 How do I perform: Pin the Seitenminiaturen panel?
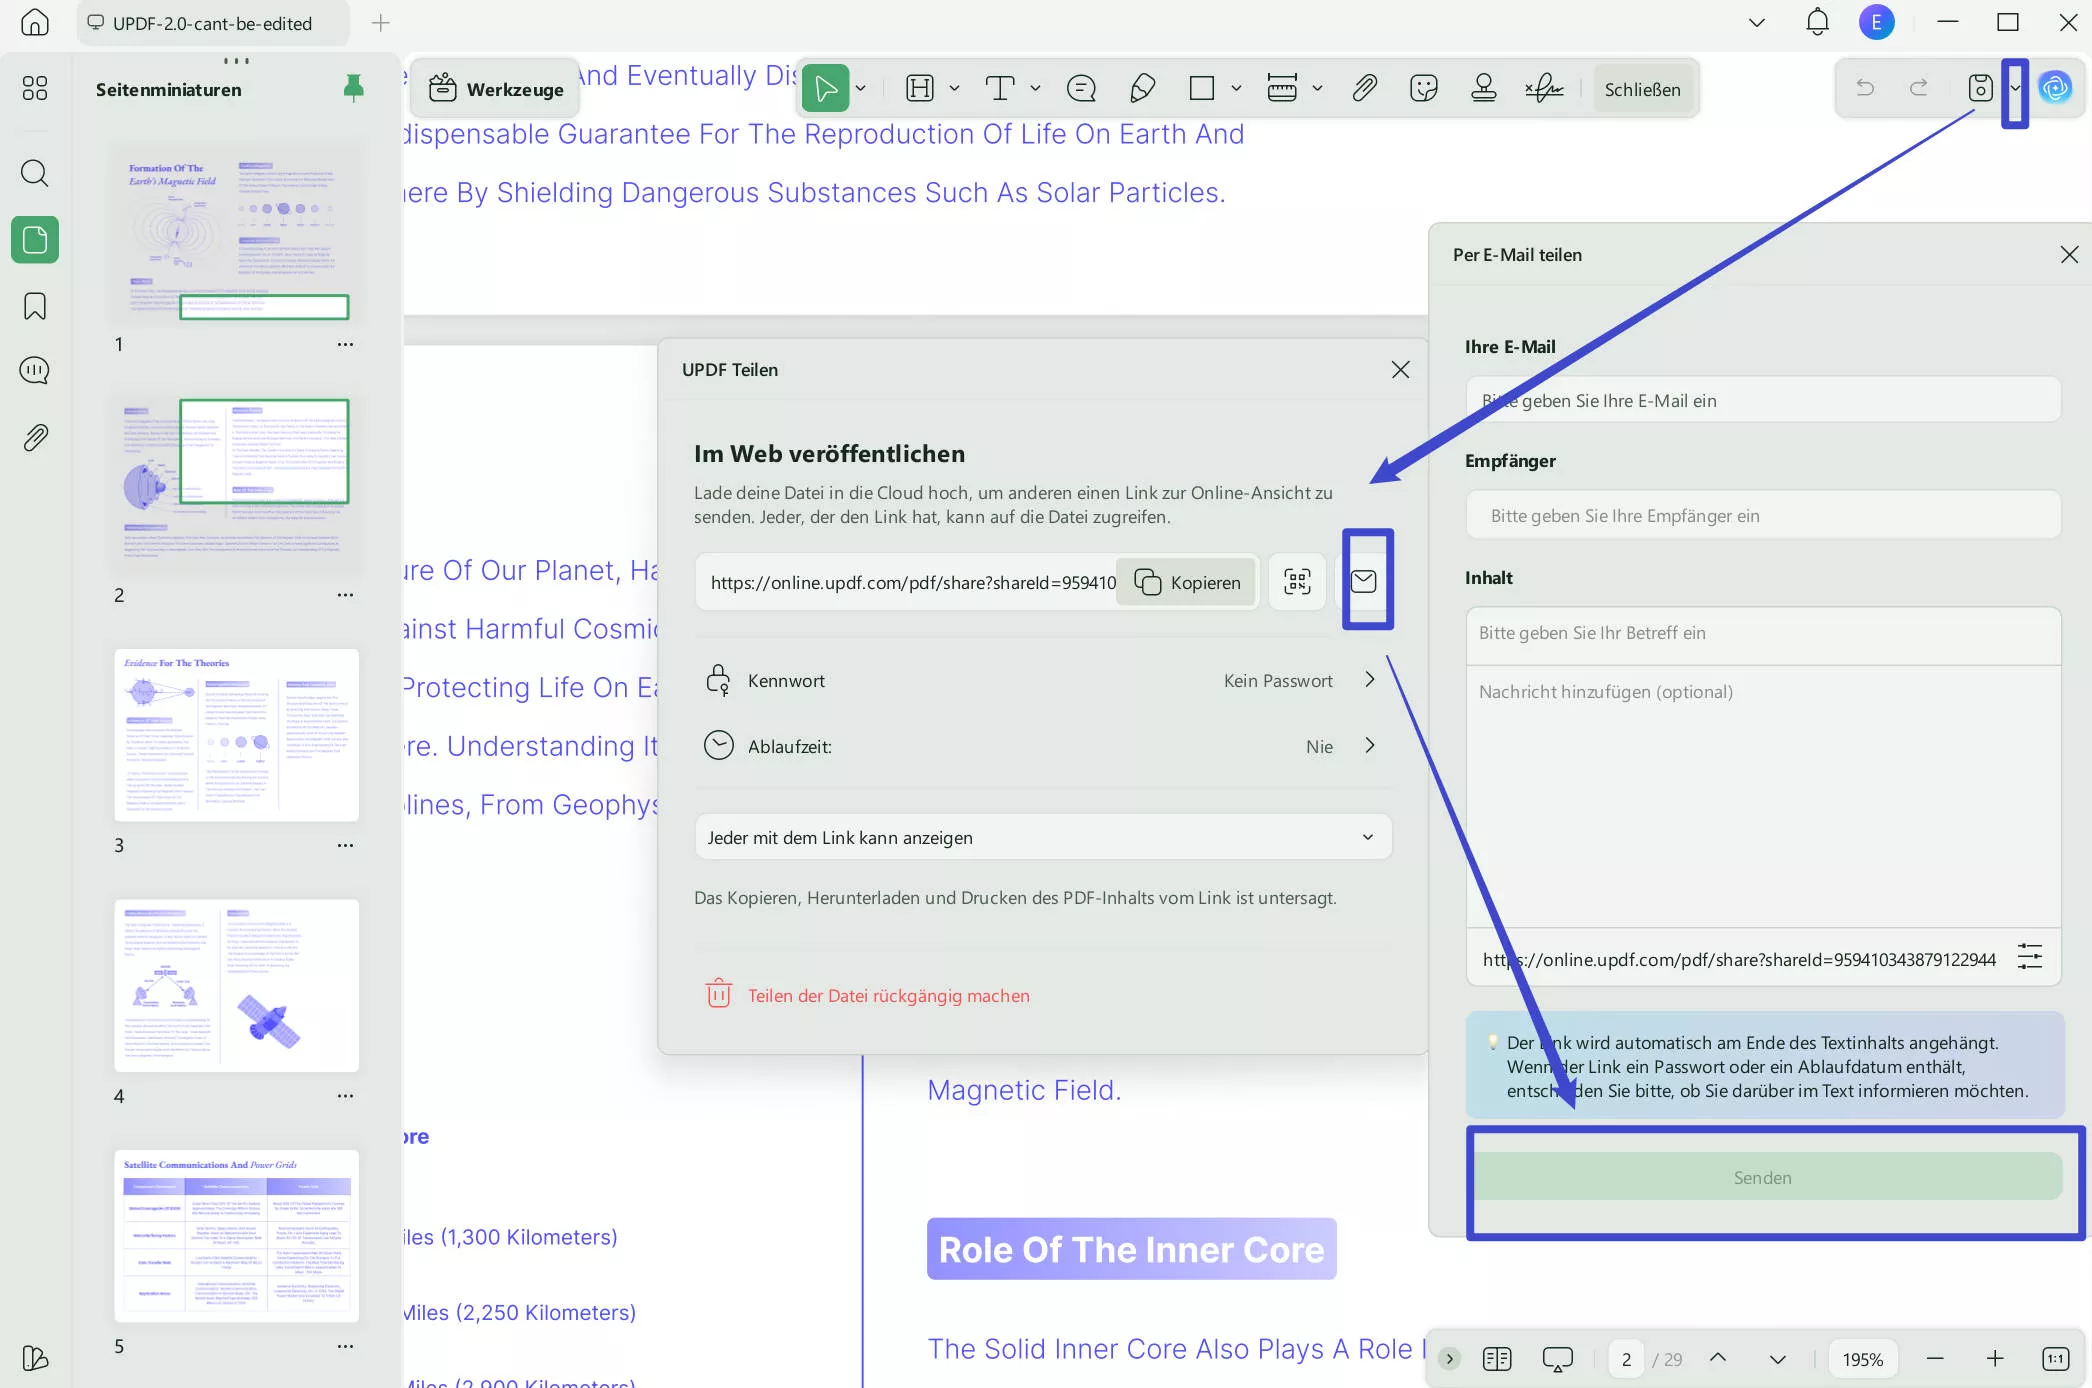353,89
